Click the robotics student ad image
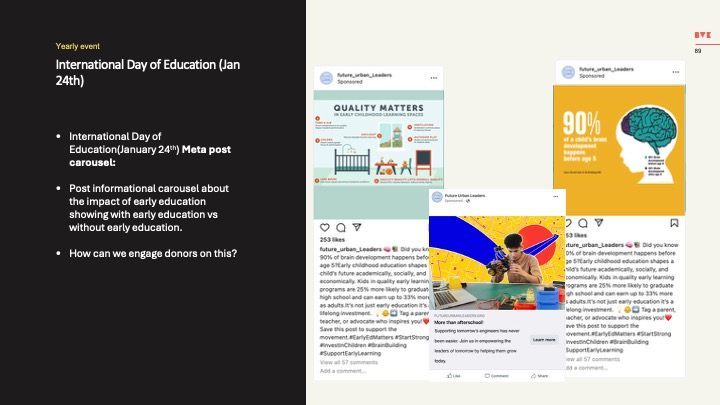This screenshot has height=405, width=720. [x=497, y=263]
